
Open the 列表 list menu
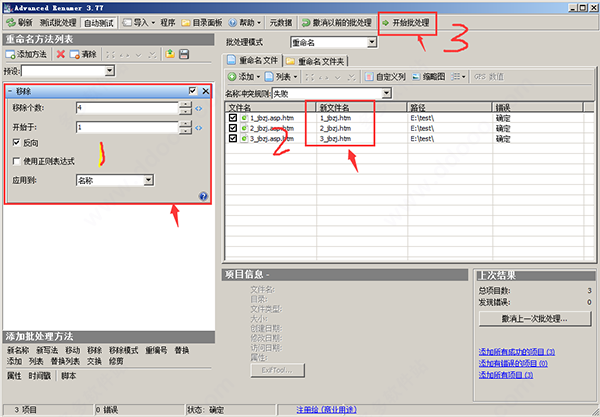click(281, 77)
